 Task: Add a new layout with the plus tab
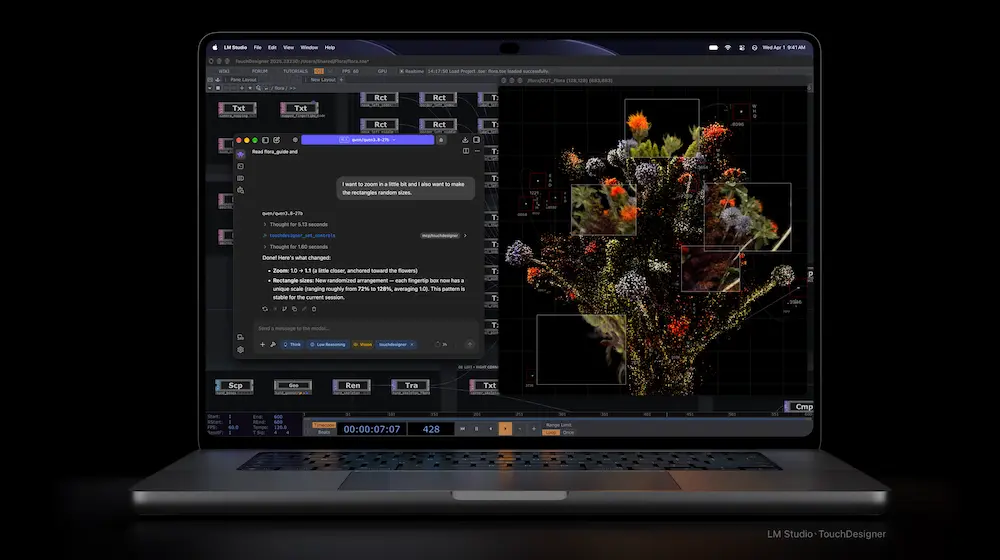(x=341, y=80)
